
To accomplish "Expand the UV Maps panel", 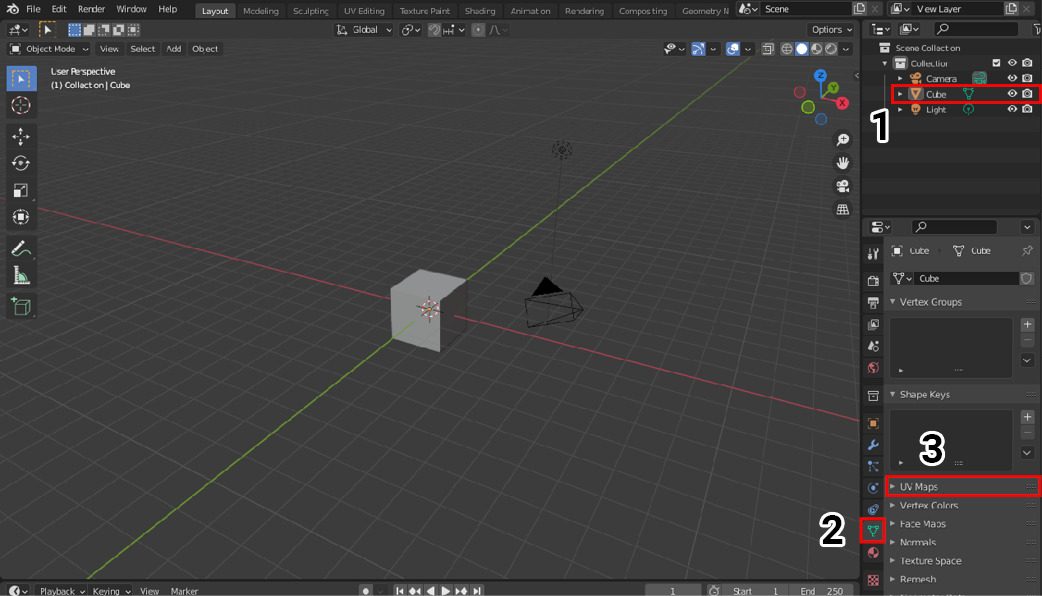I will 918,487.
